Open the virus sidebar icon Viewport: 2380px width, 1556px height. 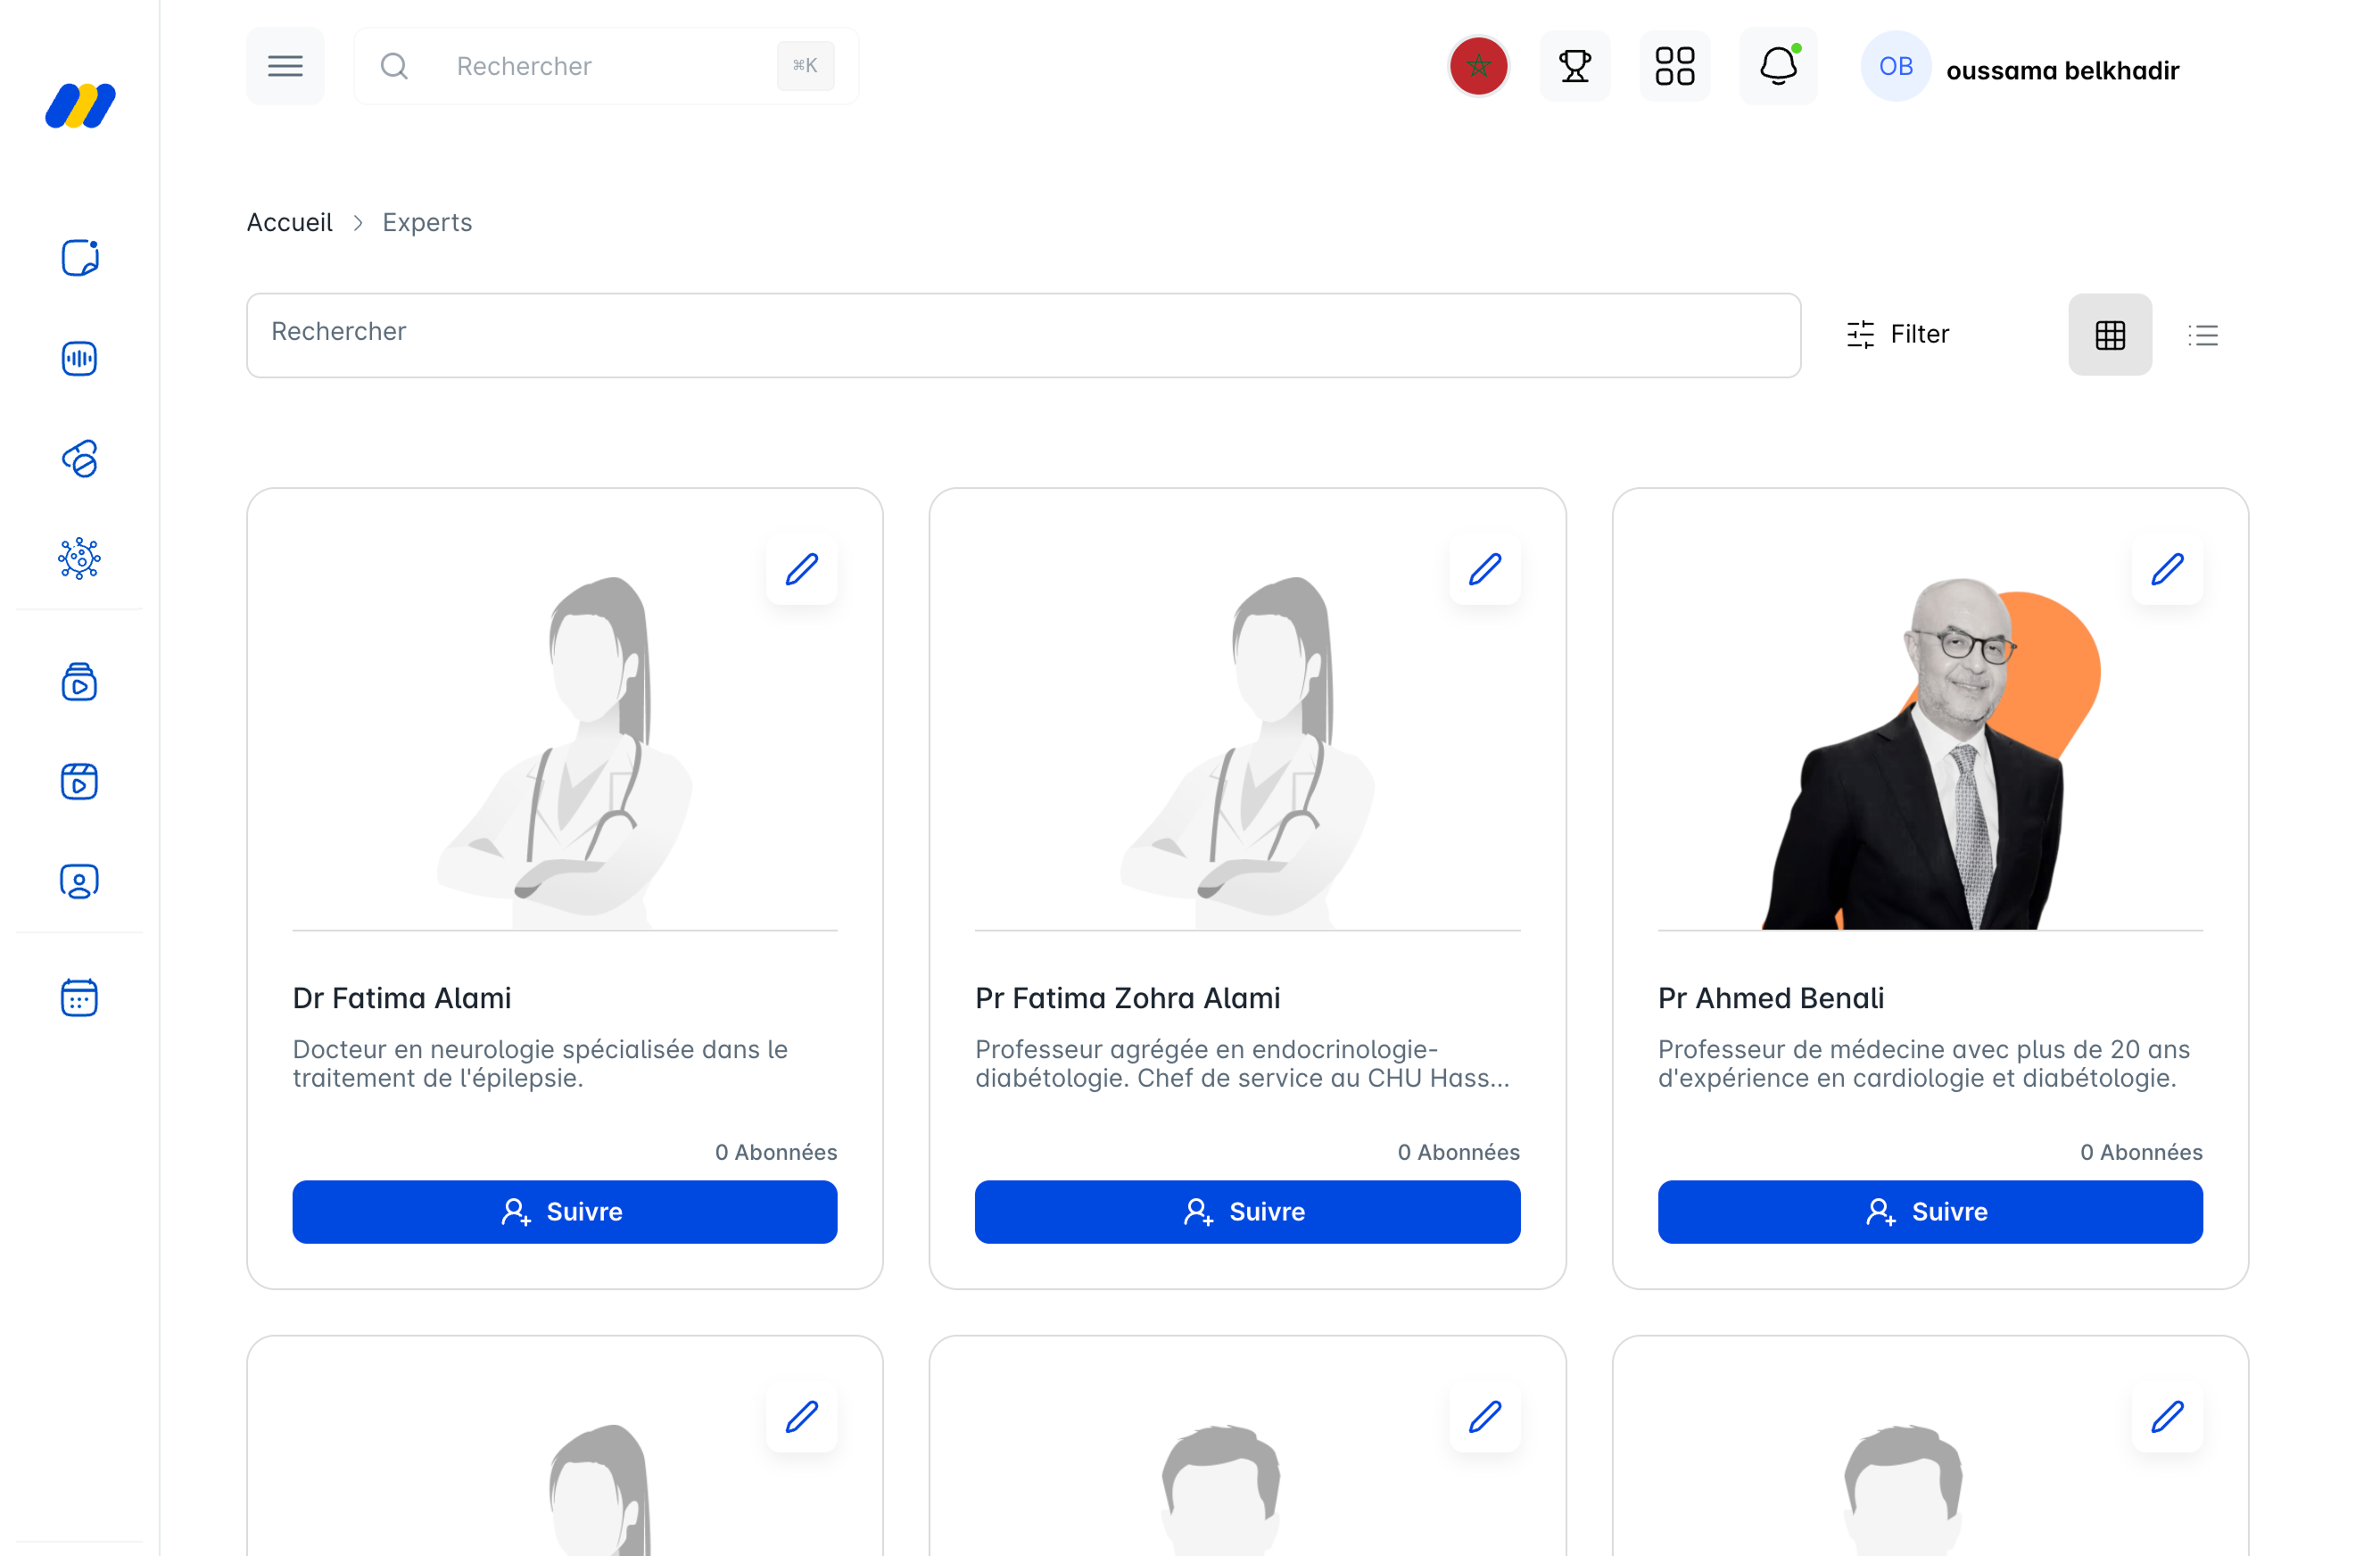point(79,558)
